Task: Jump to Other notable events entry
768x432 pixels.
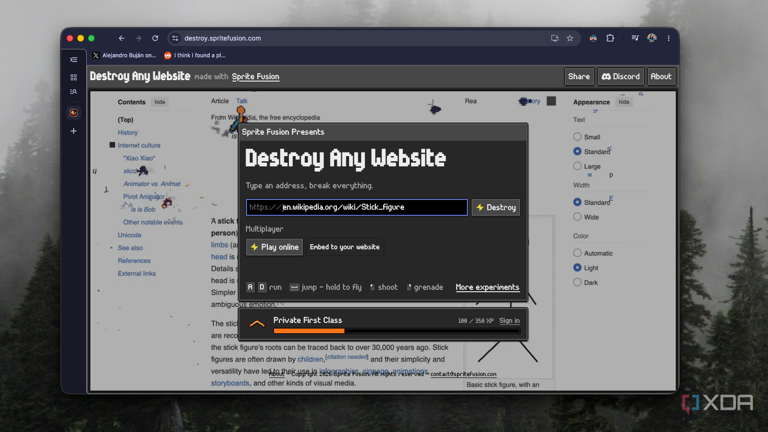Action: 153,222
